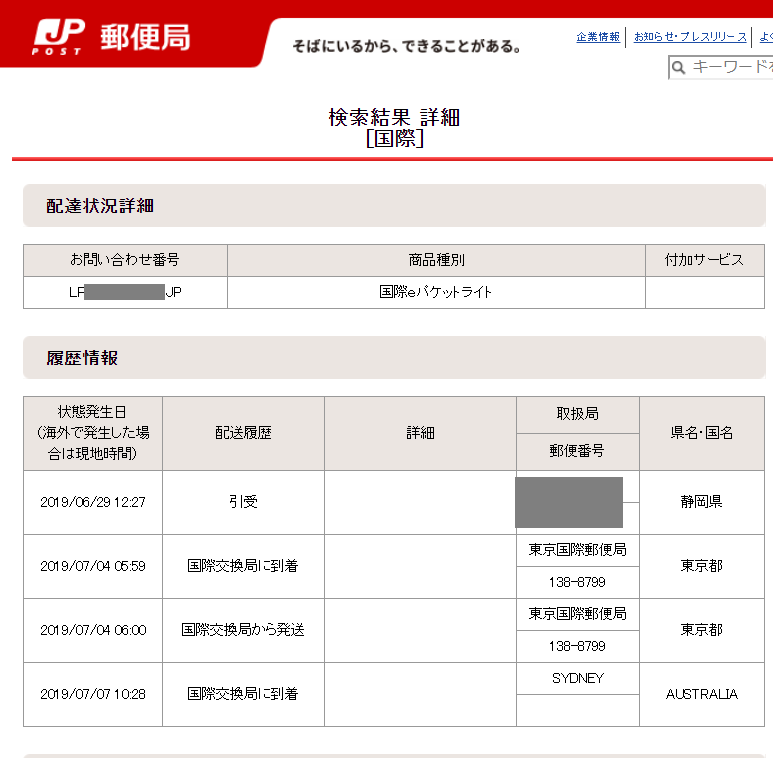Select the 郵便番号 column header
This screenshot has width=773, height=758.
578,451
